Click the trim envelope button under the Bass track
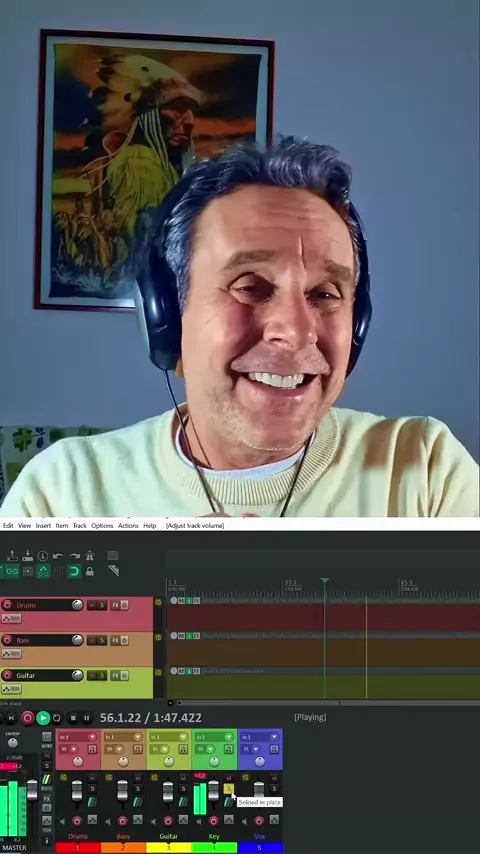 point(11,654)
